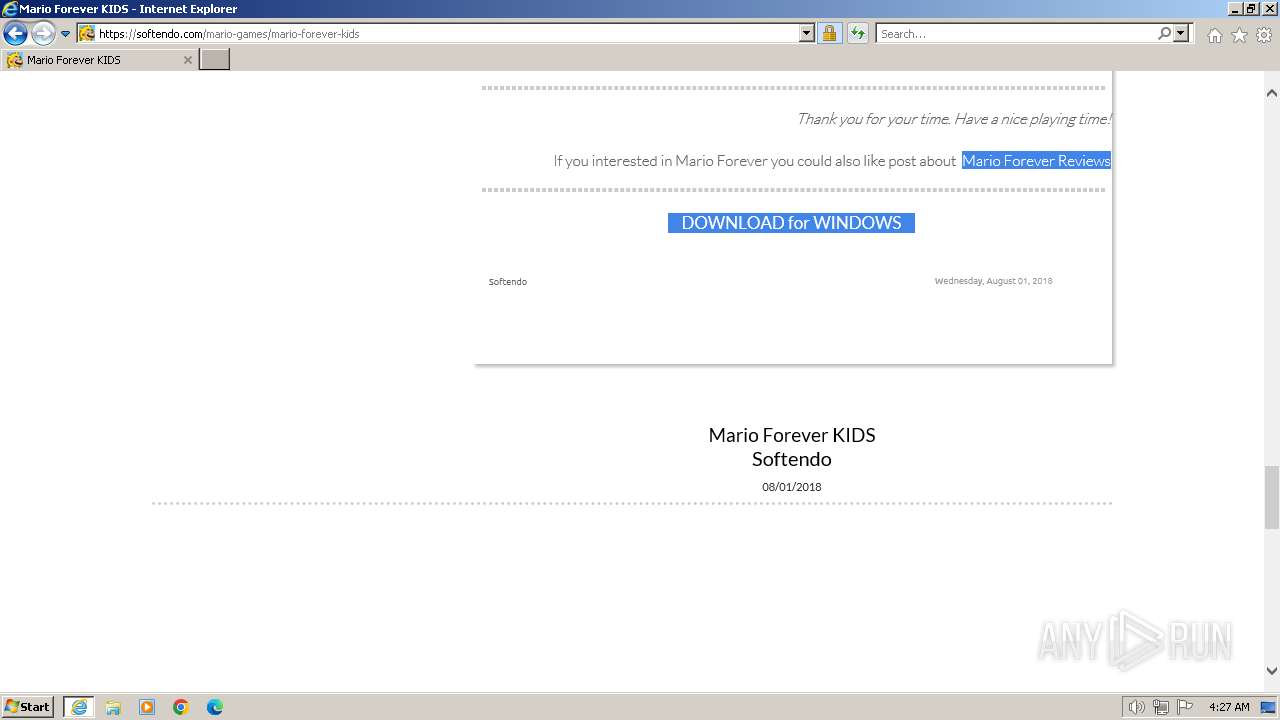Viewport: 1280px width, 720px height.
Task: Click the page favicon in address bar
Action: coord(87,33)
